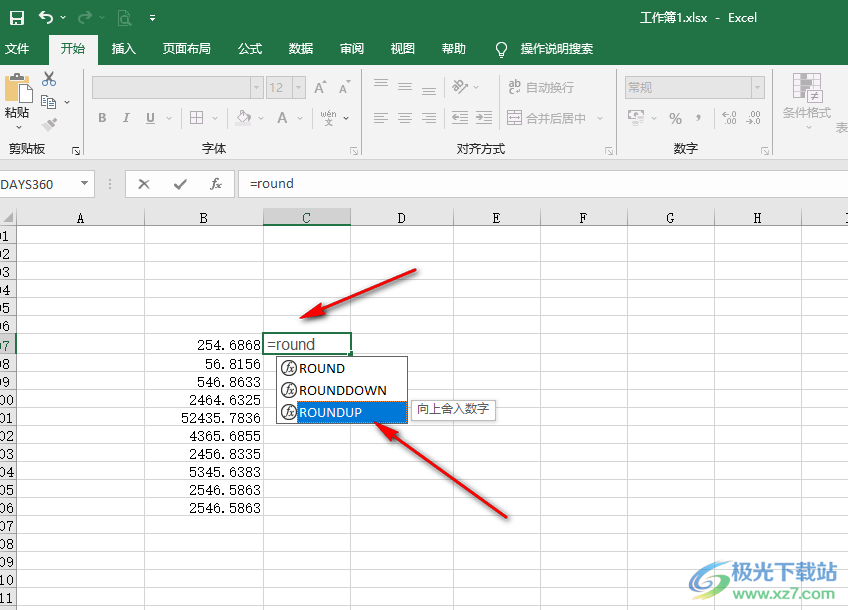The width and height of the screenshot is (848, 610).
Task: Switch to the 数据 ribbon tab
Action: click(301, 49)
